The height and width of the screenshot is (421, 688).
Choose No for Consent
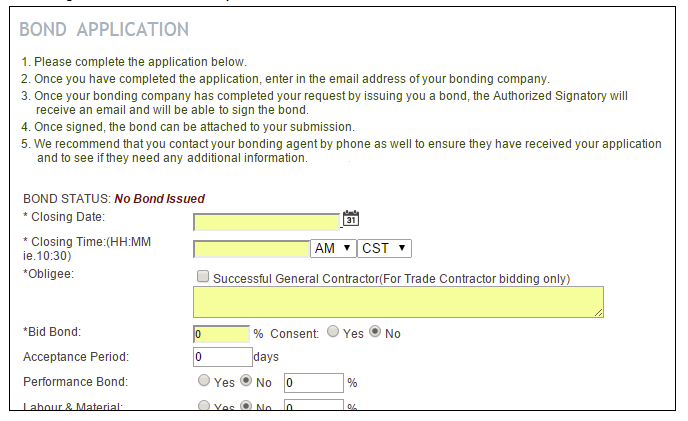coord(375,331)
